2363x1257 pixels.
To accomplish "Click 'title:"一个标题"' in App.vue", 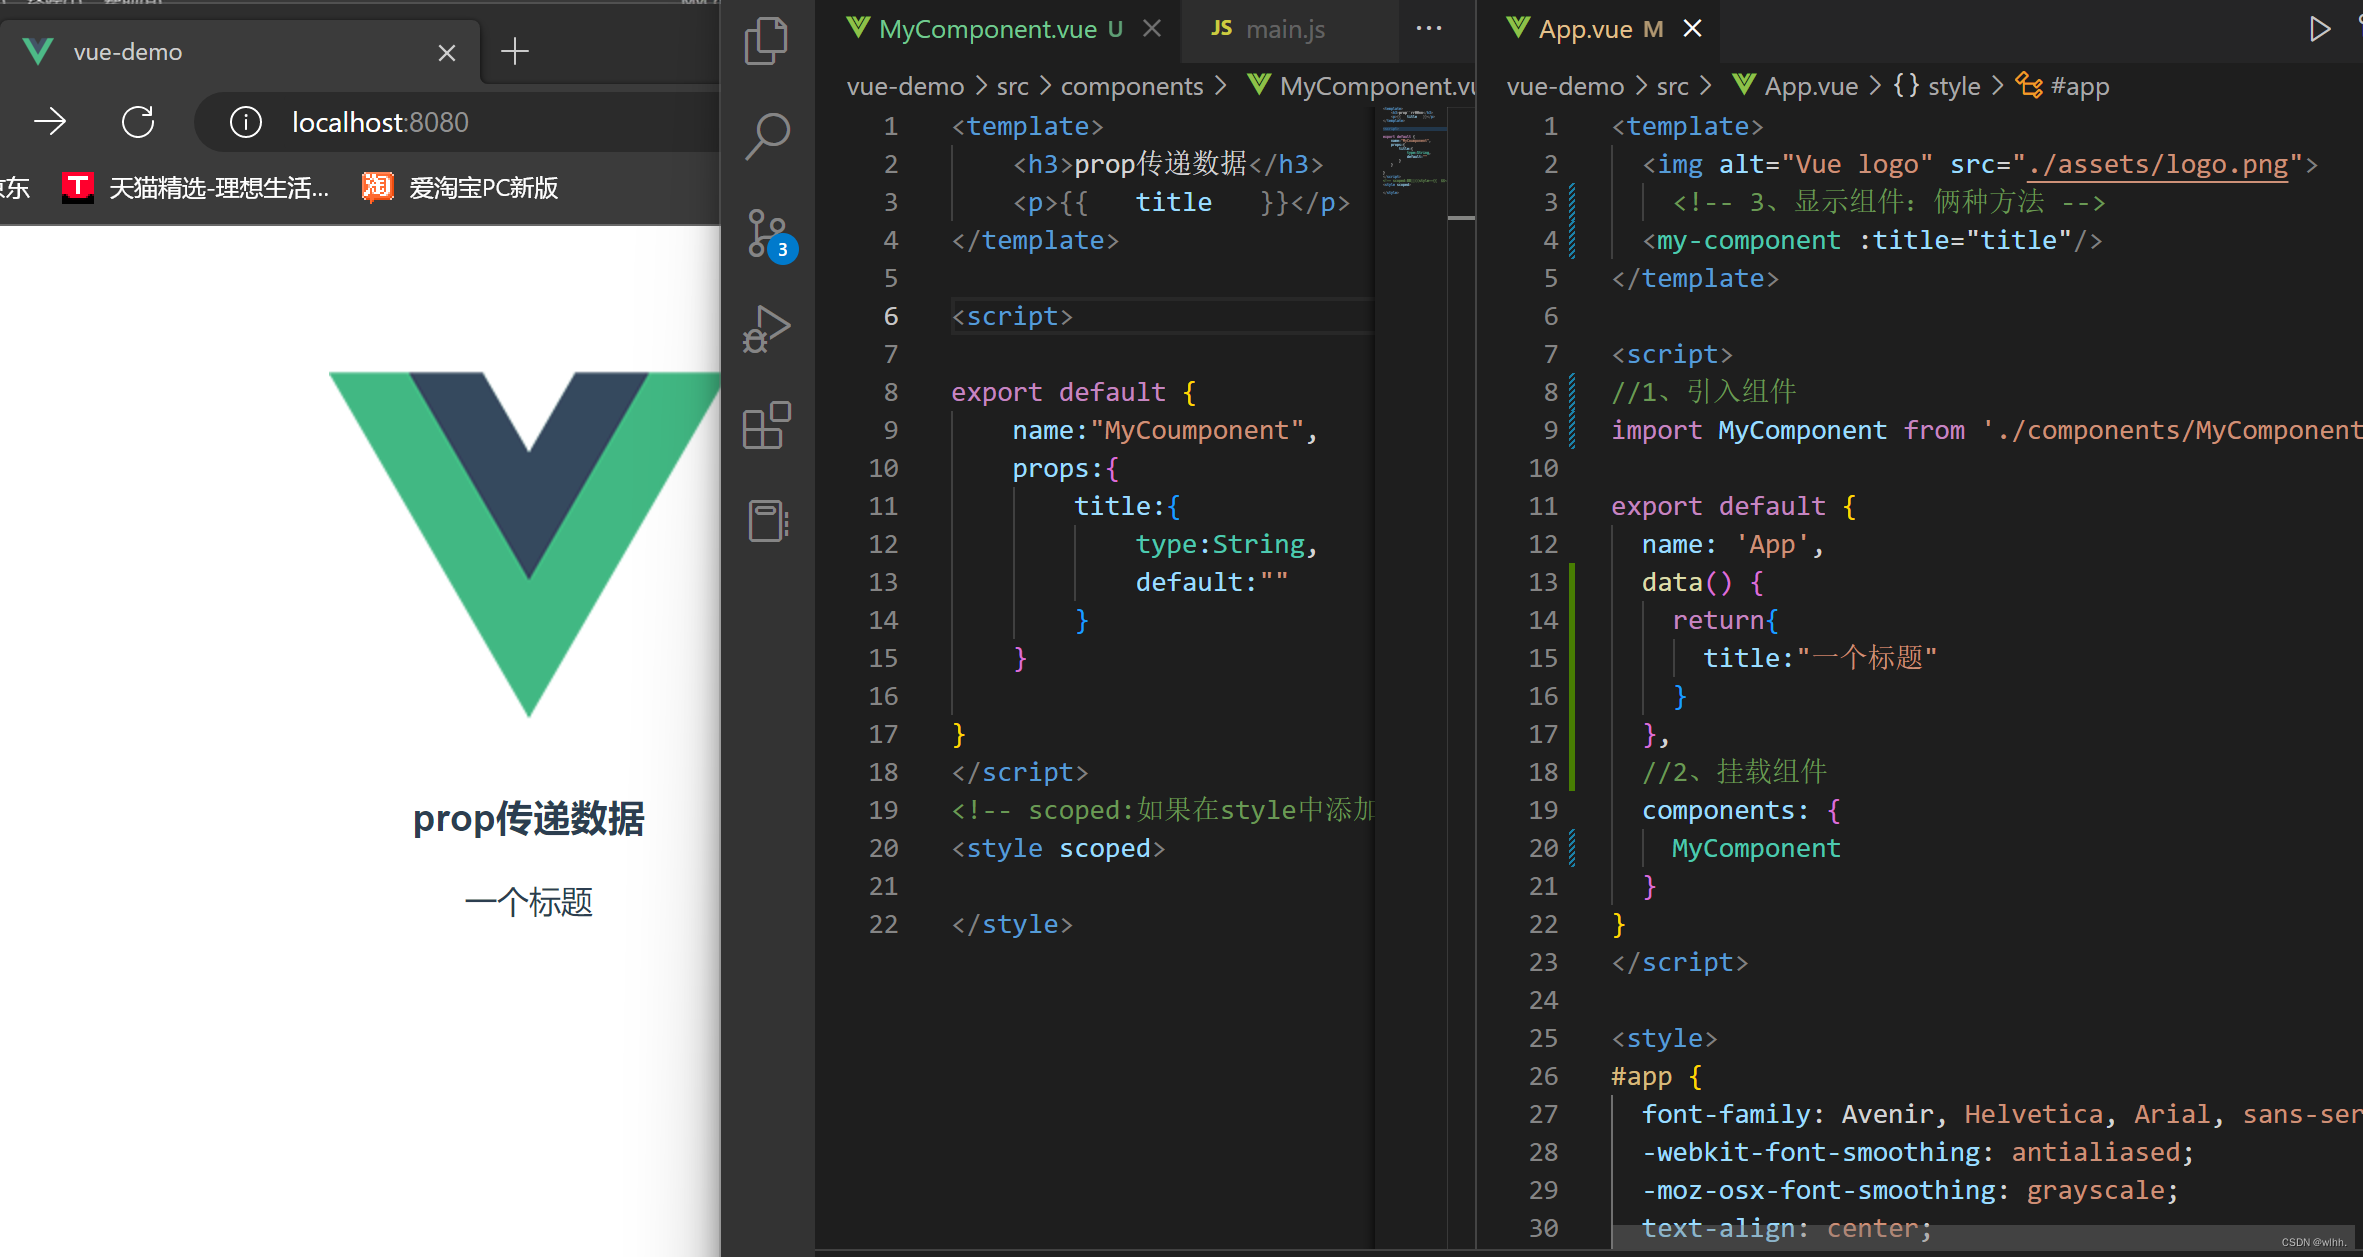I will click(x=1820, y=658).
